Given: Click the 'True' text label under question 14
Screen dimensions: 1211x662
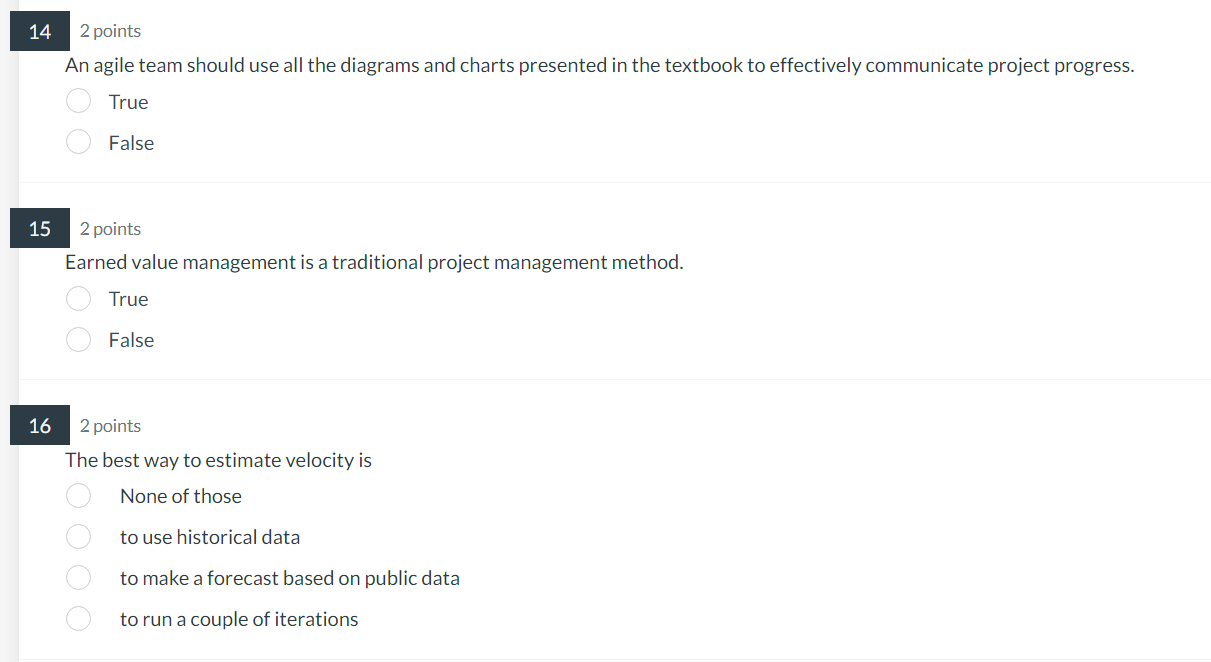Looking at the screenshot, I should click(127, 101).
